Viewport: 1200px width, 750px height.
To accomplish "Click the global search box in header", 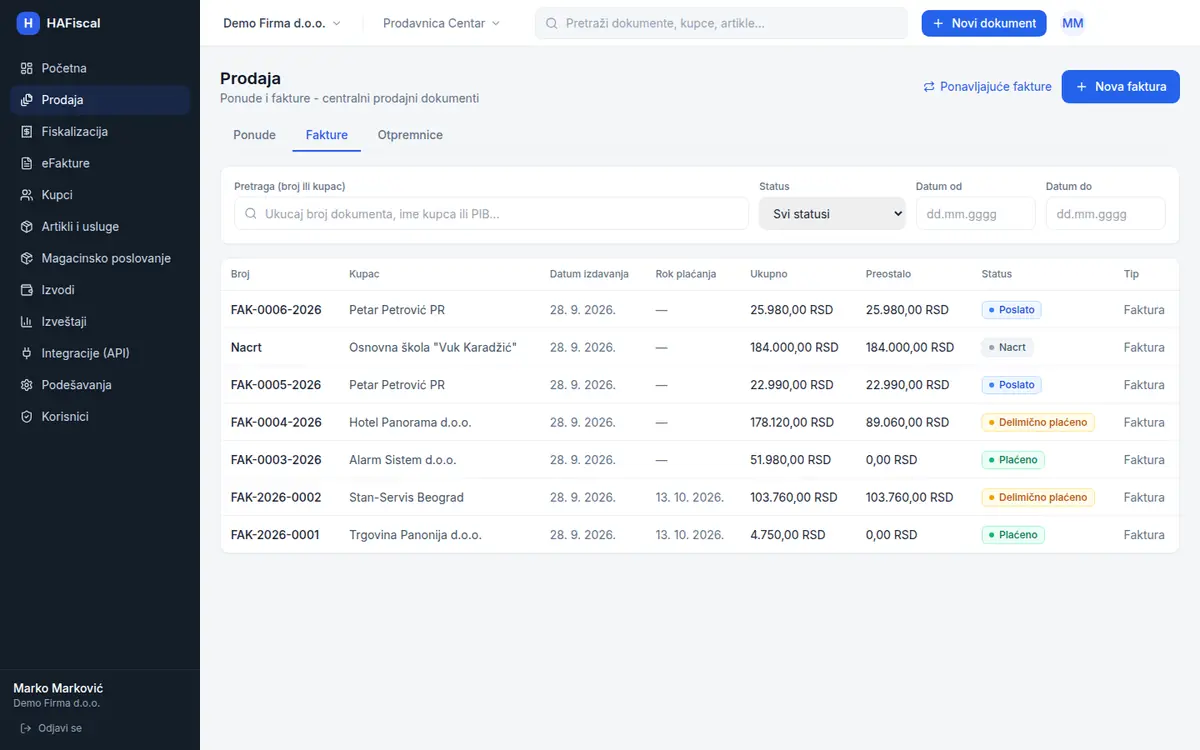I will coord(721,23).
